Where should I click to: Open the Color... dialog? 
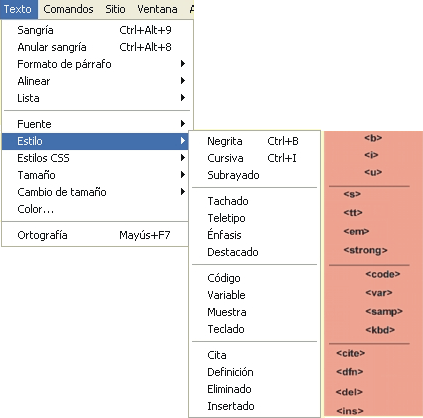[x=96, y=209]
